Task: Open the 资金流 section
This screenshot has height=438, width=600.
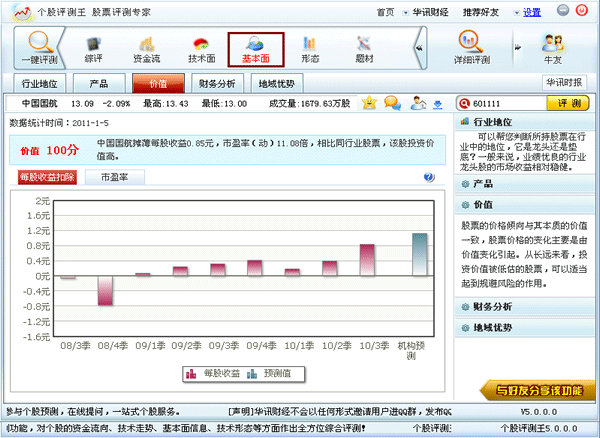Action: point(147,50)
